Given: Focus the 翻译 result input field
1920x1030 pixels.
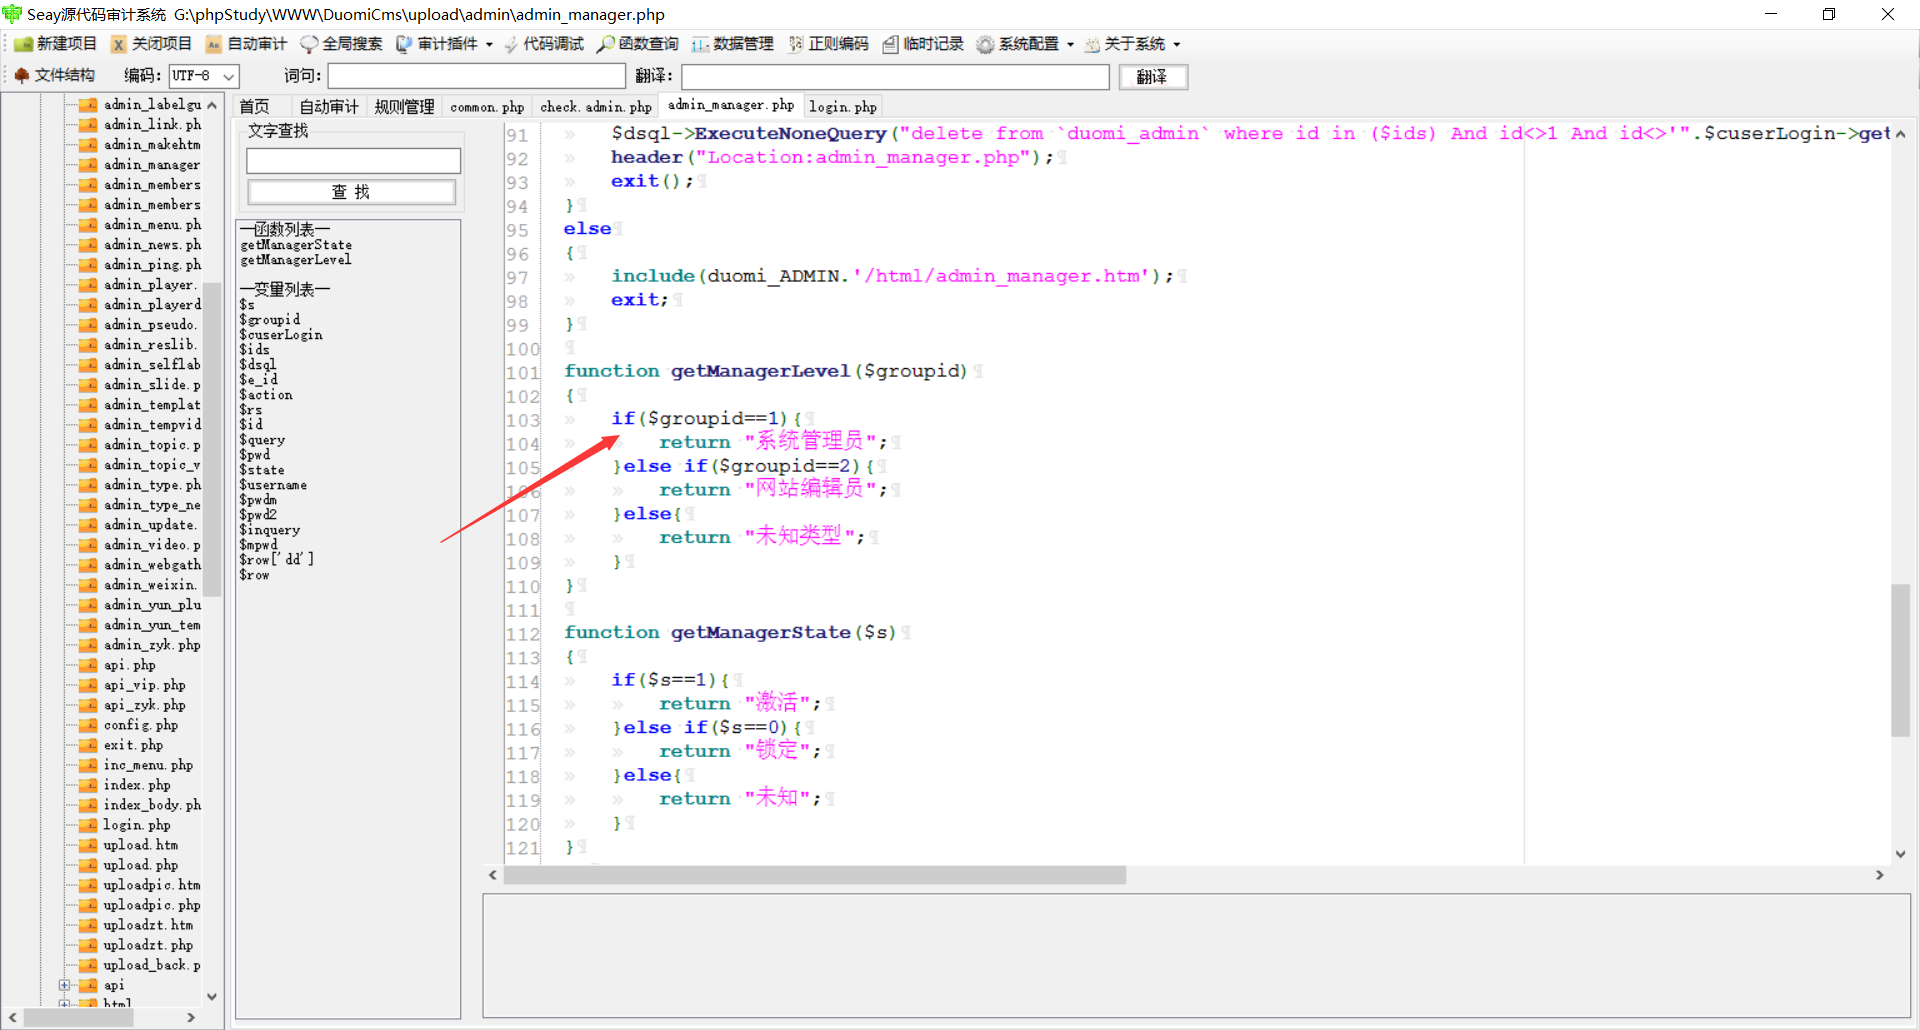Looking at the screenshot, I should 895,77.
